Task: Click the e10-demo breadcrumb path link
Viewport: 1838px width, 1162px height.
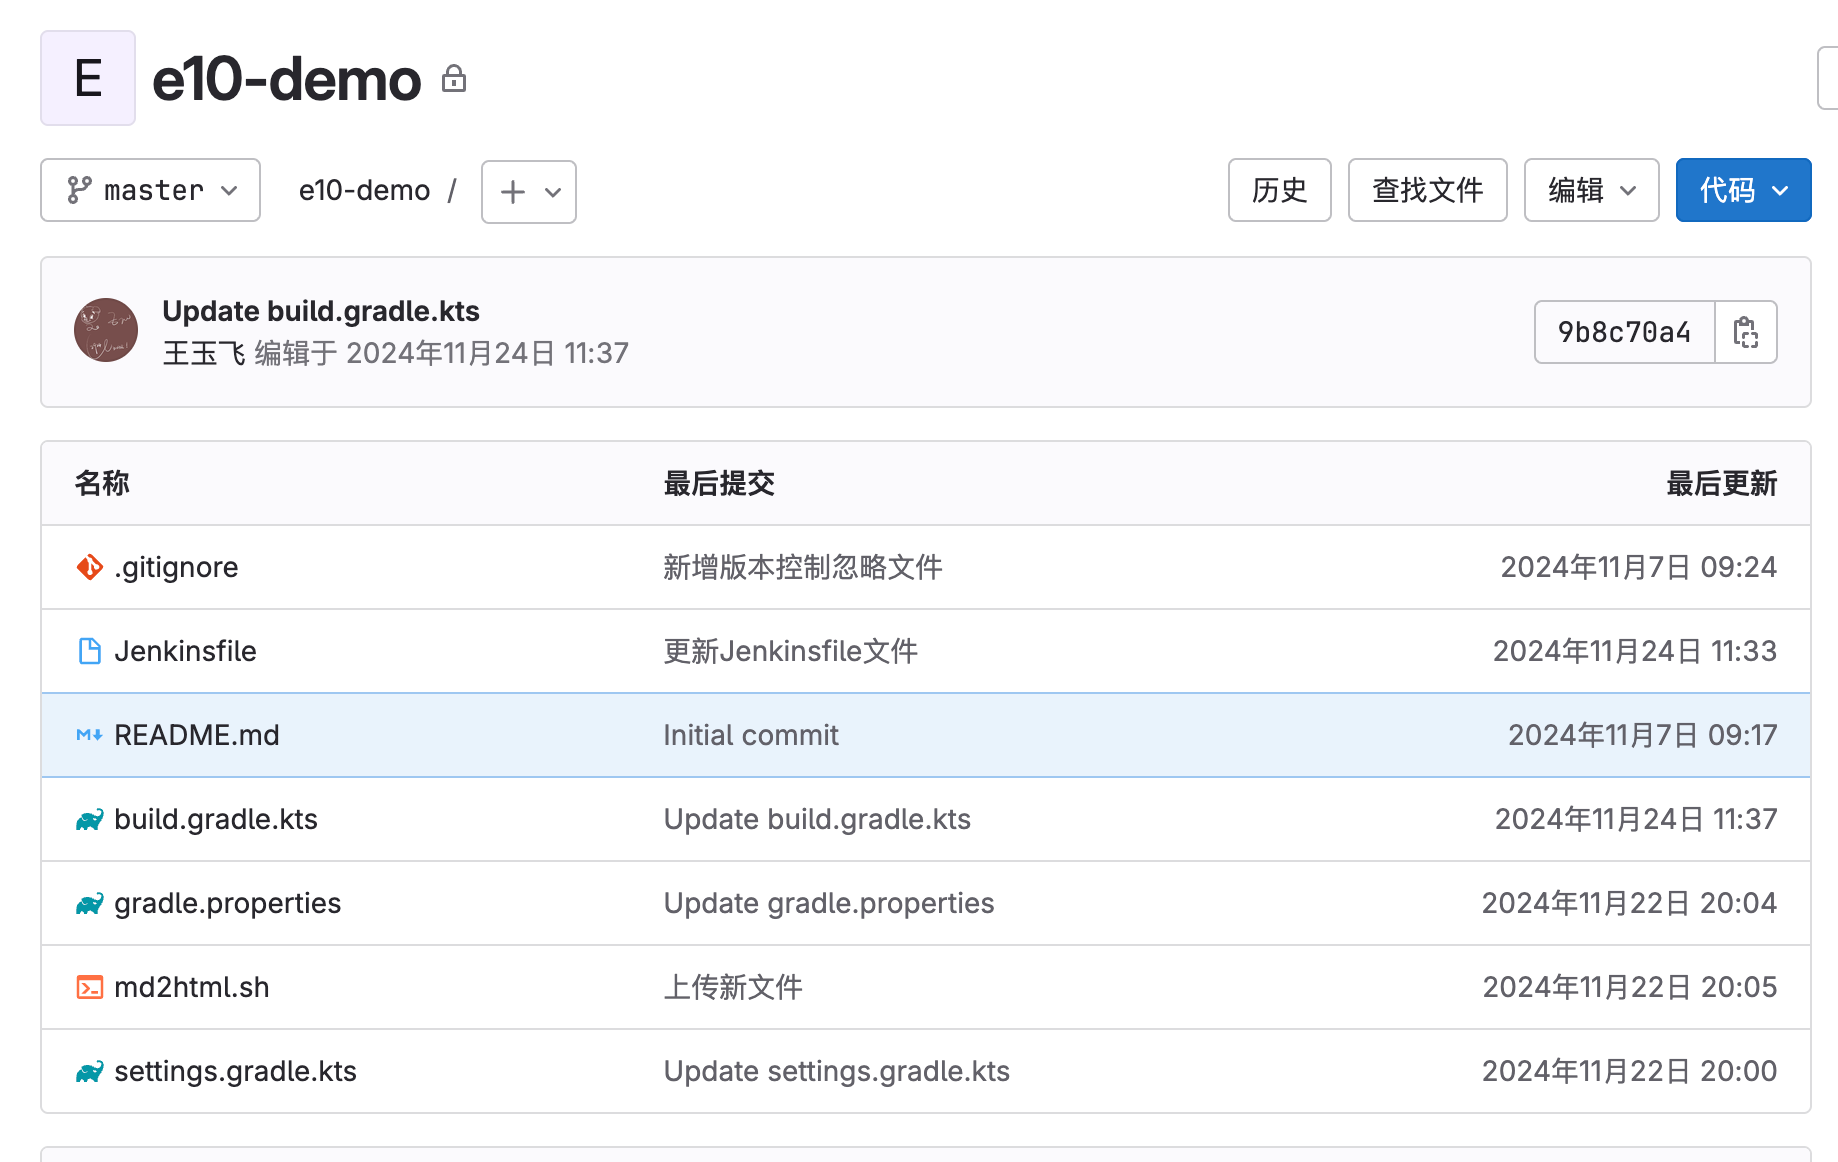Action: (364, 190)
